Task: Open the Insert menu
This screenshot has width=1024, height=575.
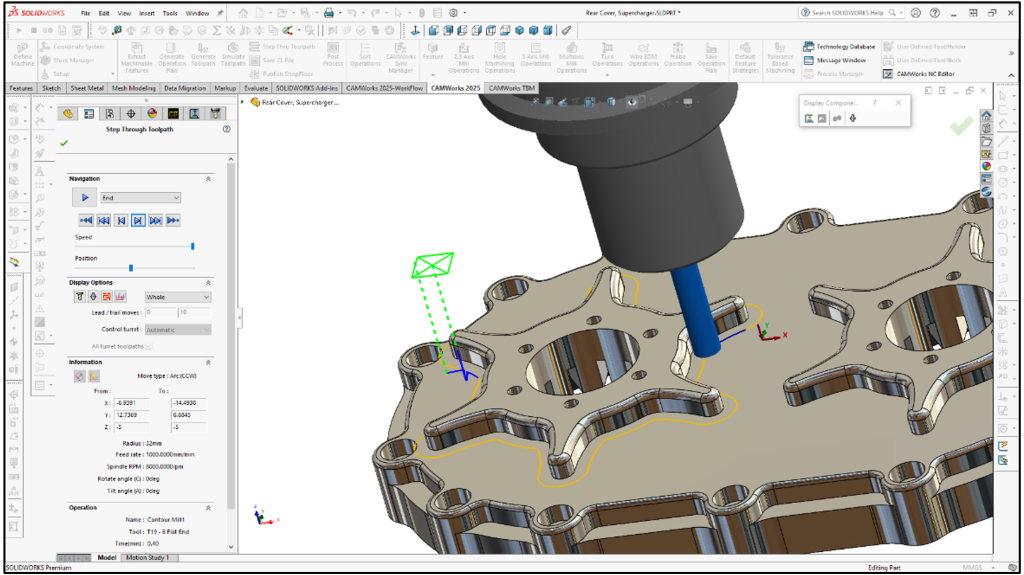Action: [x=147, y=13]
